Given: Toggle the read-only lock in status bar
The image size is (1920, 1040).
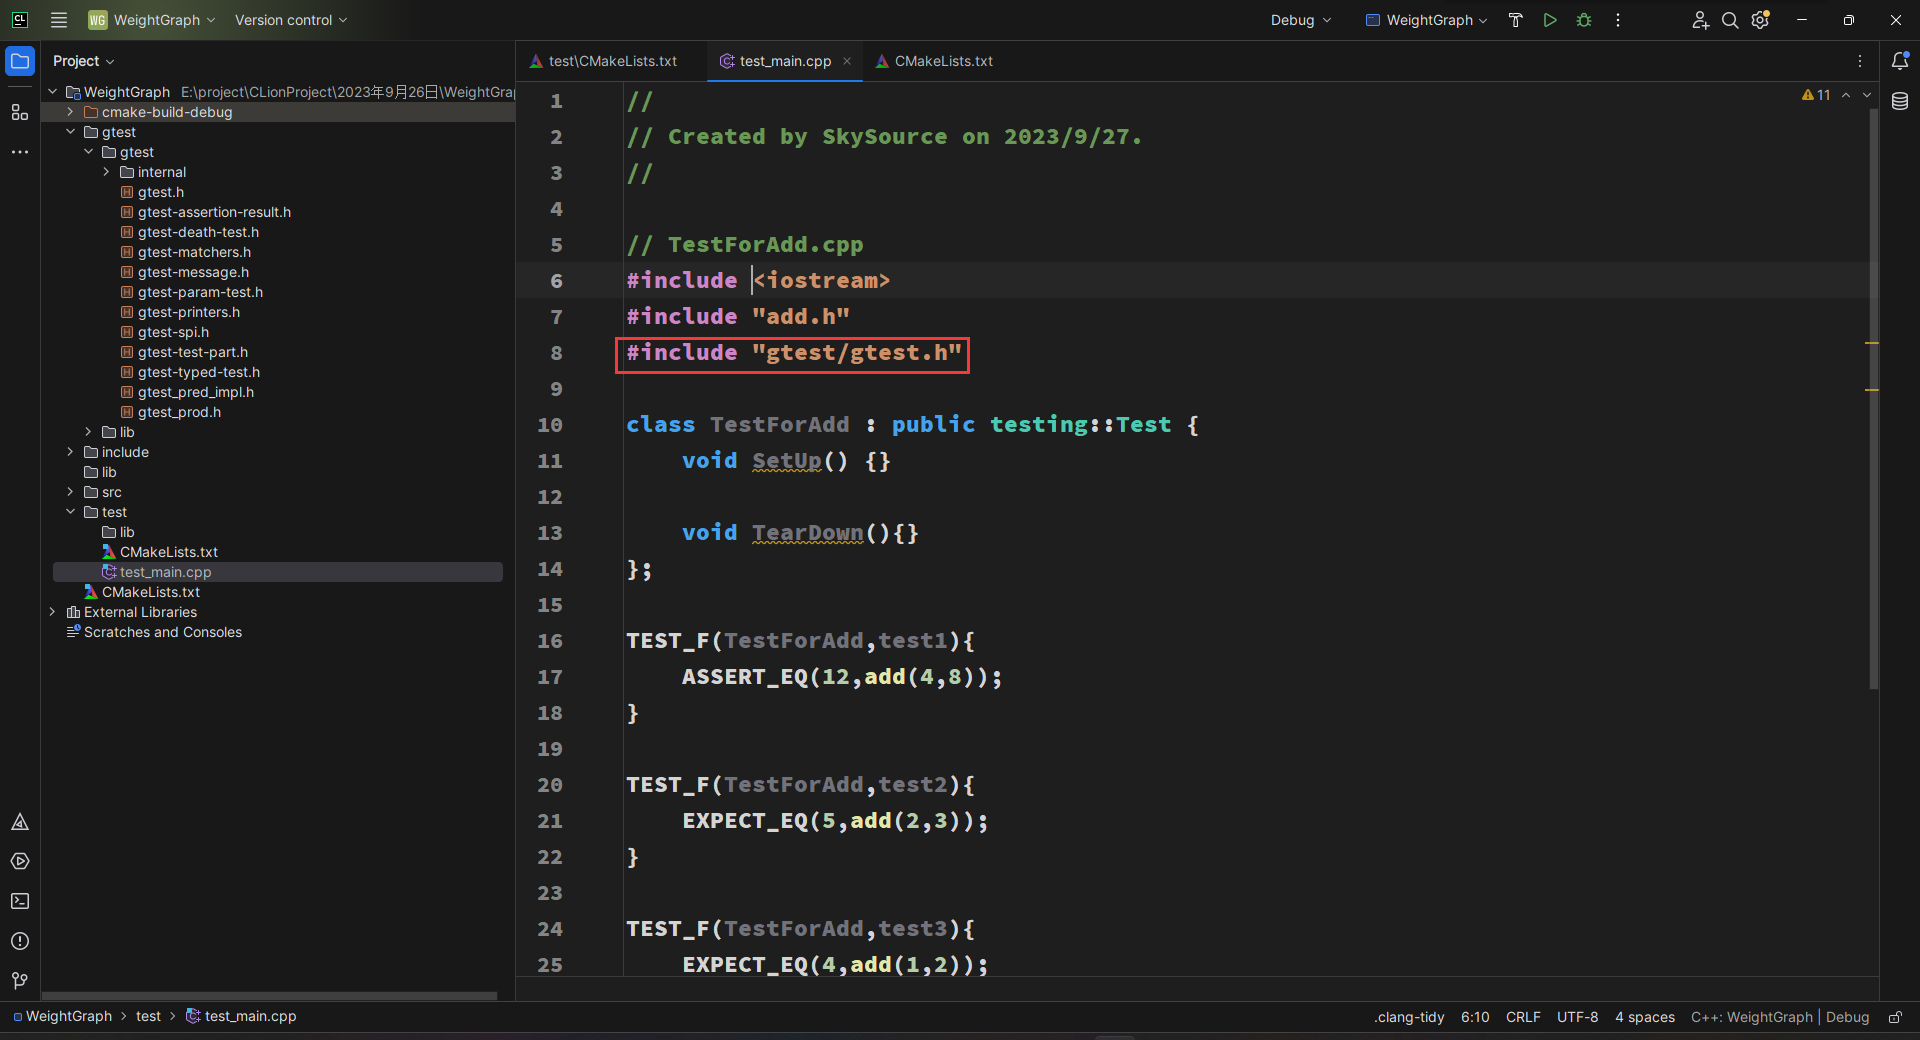Looking at the screenshot, I should [1895, 1017].
